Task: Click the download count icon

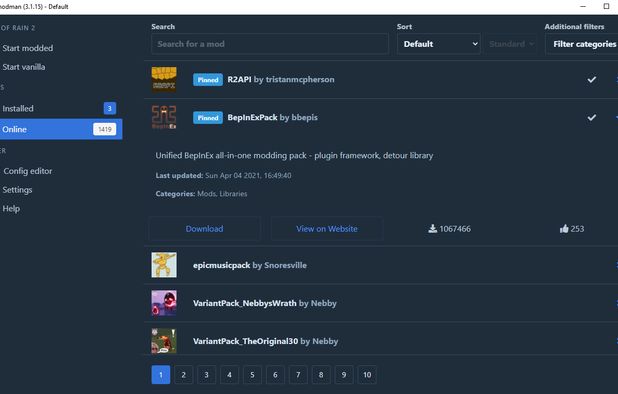Action: (432, 229)
